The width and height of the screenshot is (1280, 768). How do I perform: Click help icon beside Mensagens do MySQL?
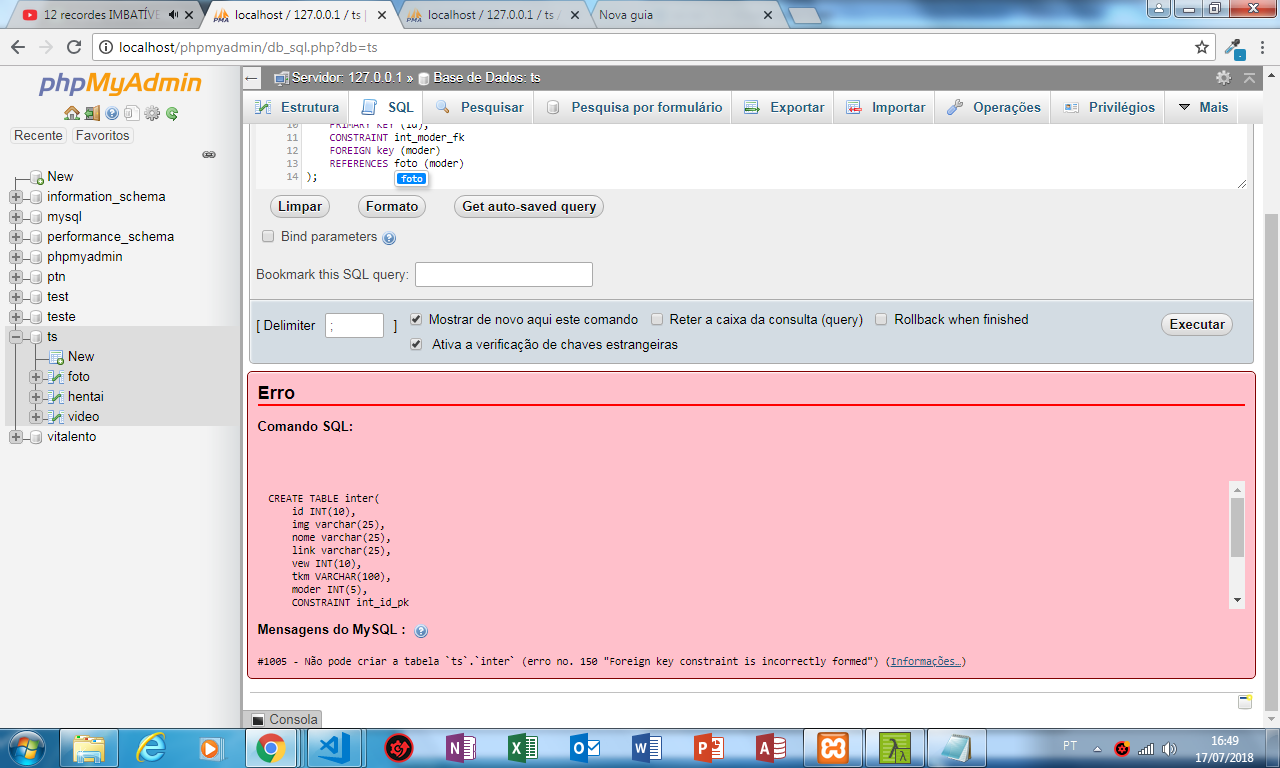(x=421, y=631)
